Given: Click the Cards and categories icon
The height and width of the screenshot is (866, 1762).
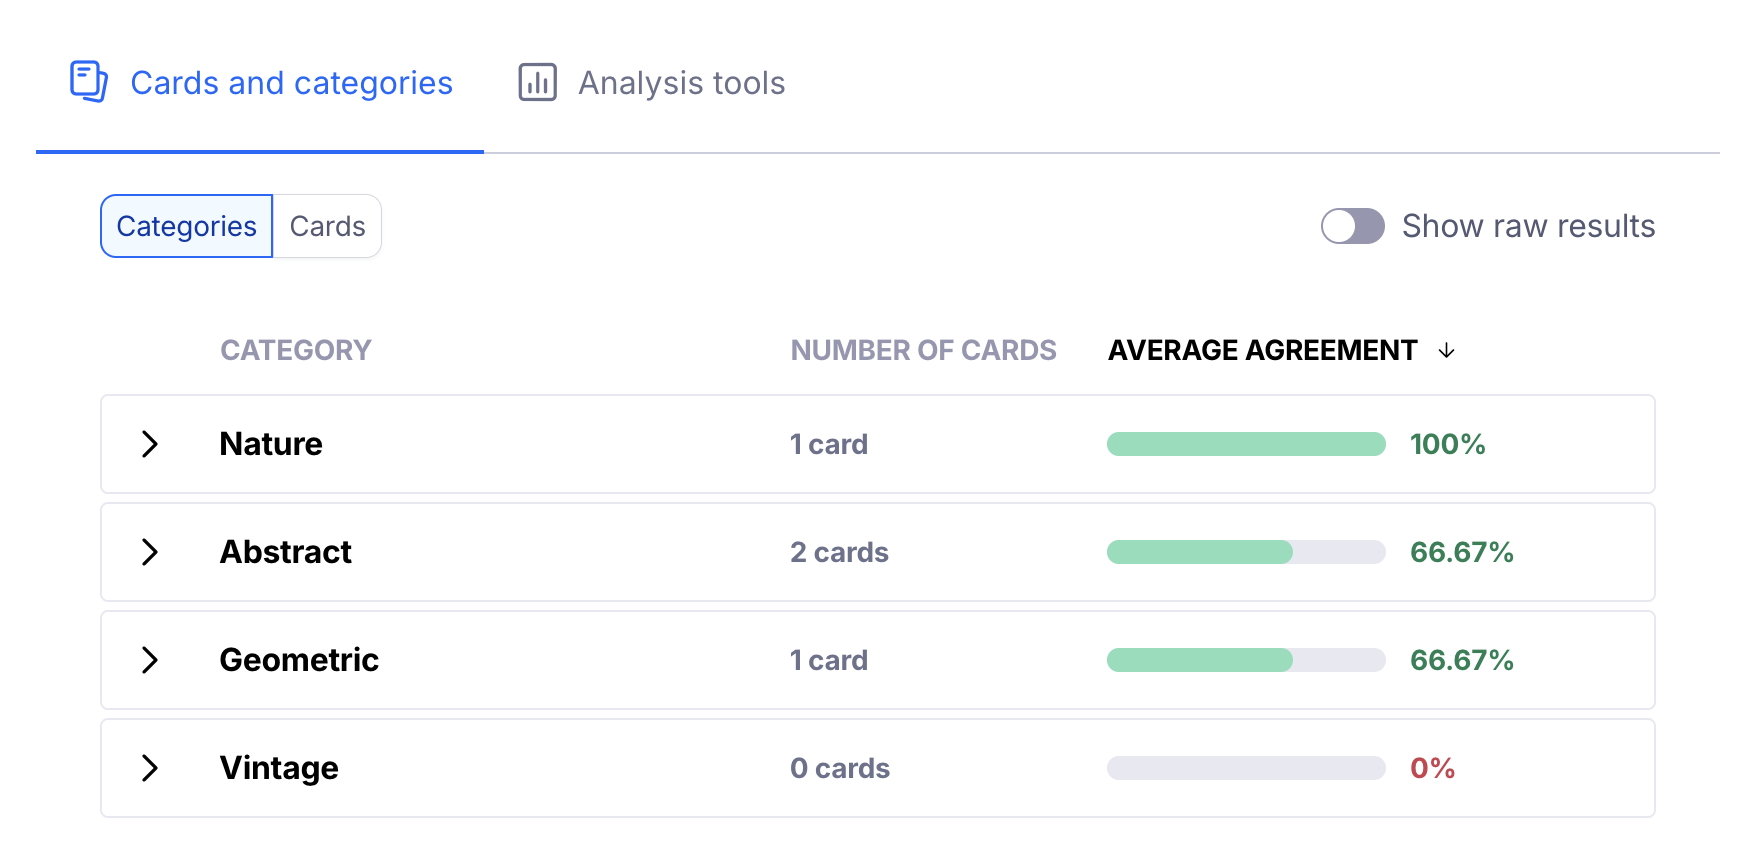Looking at the screenshot, I should click(88, 82).
